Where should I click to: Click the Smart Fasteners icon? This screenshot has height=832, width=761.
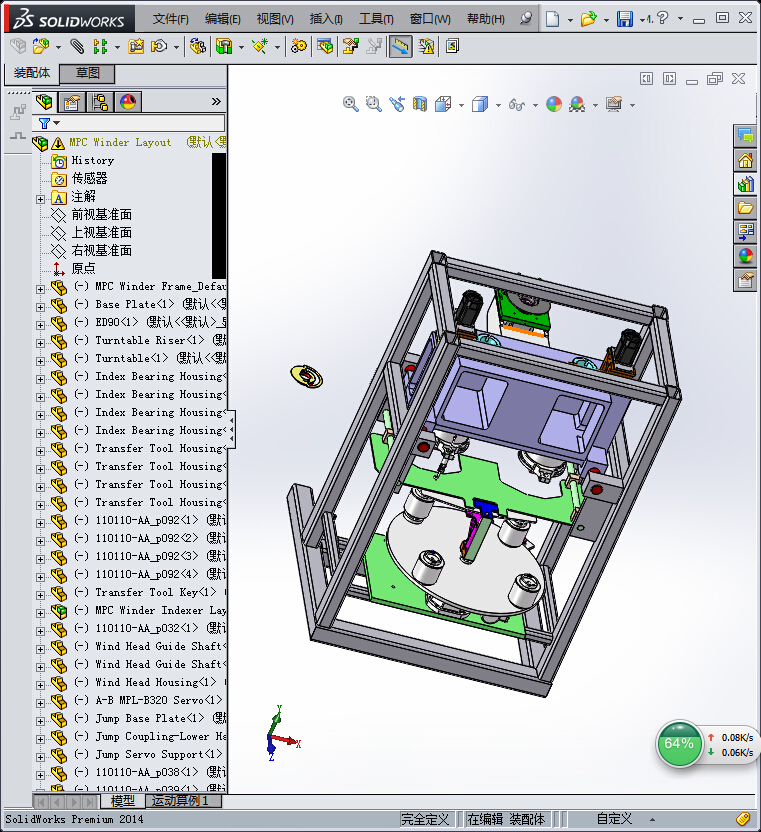tap(136, 47)
